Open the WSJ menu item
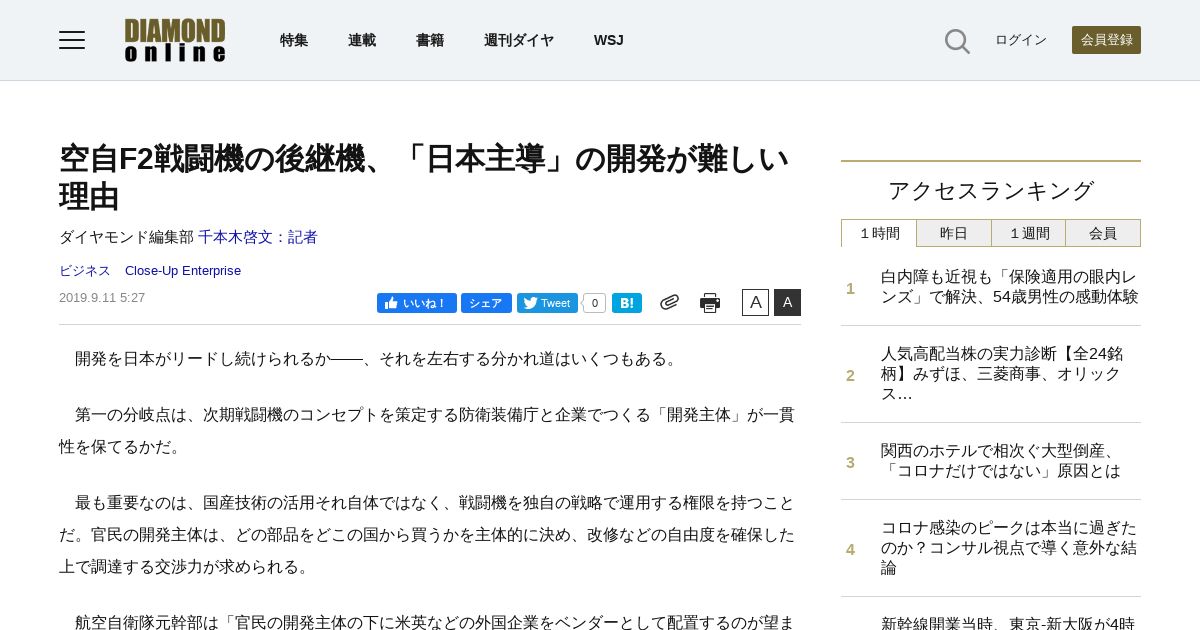 point(609,40)
